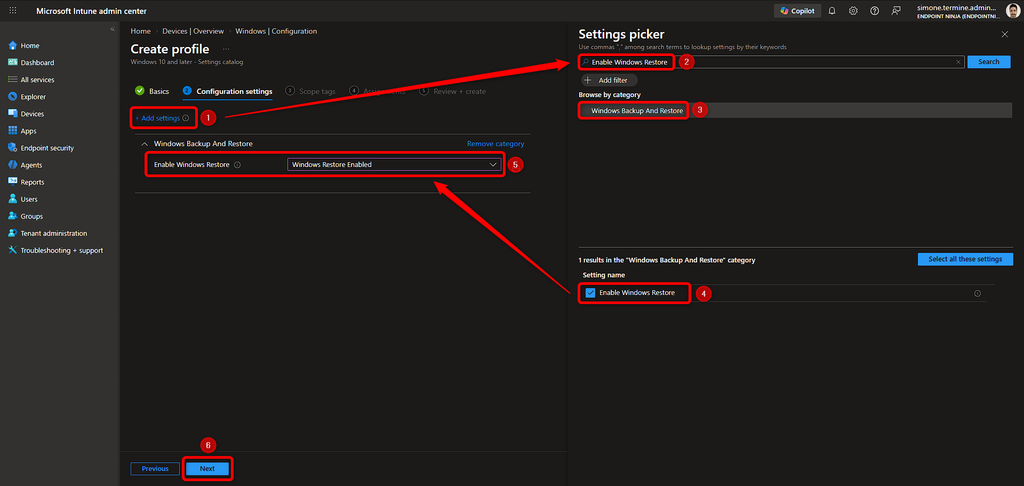Open the feedback icon in header
The image size is (1024, 486).
coord(896,10)
